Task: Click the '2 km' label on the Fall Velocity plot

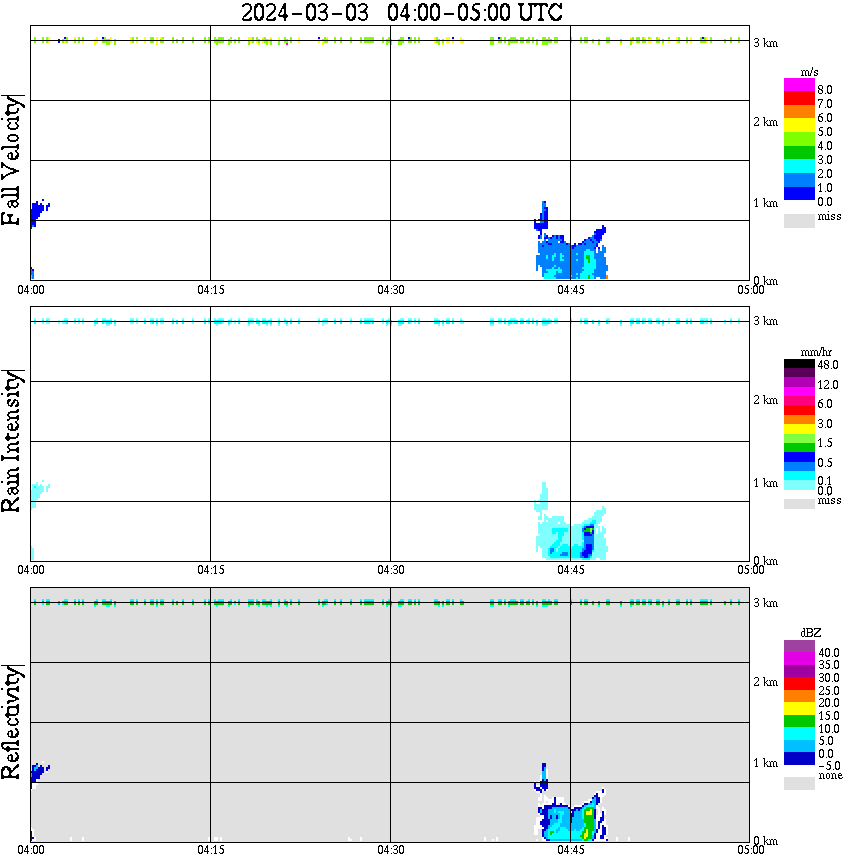Action: [x=766, y=122]
